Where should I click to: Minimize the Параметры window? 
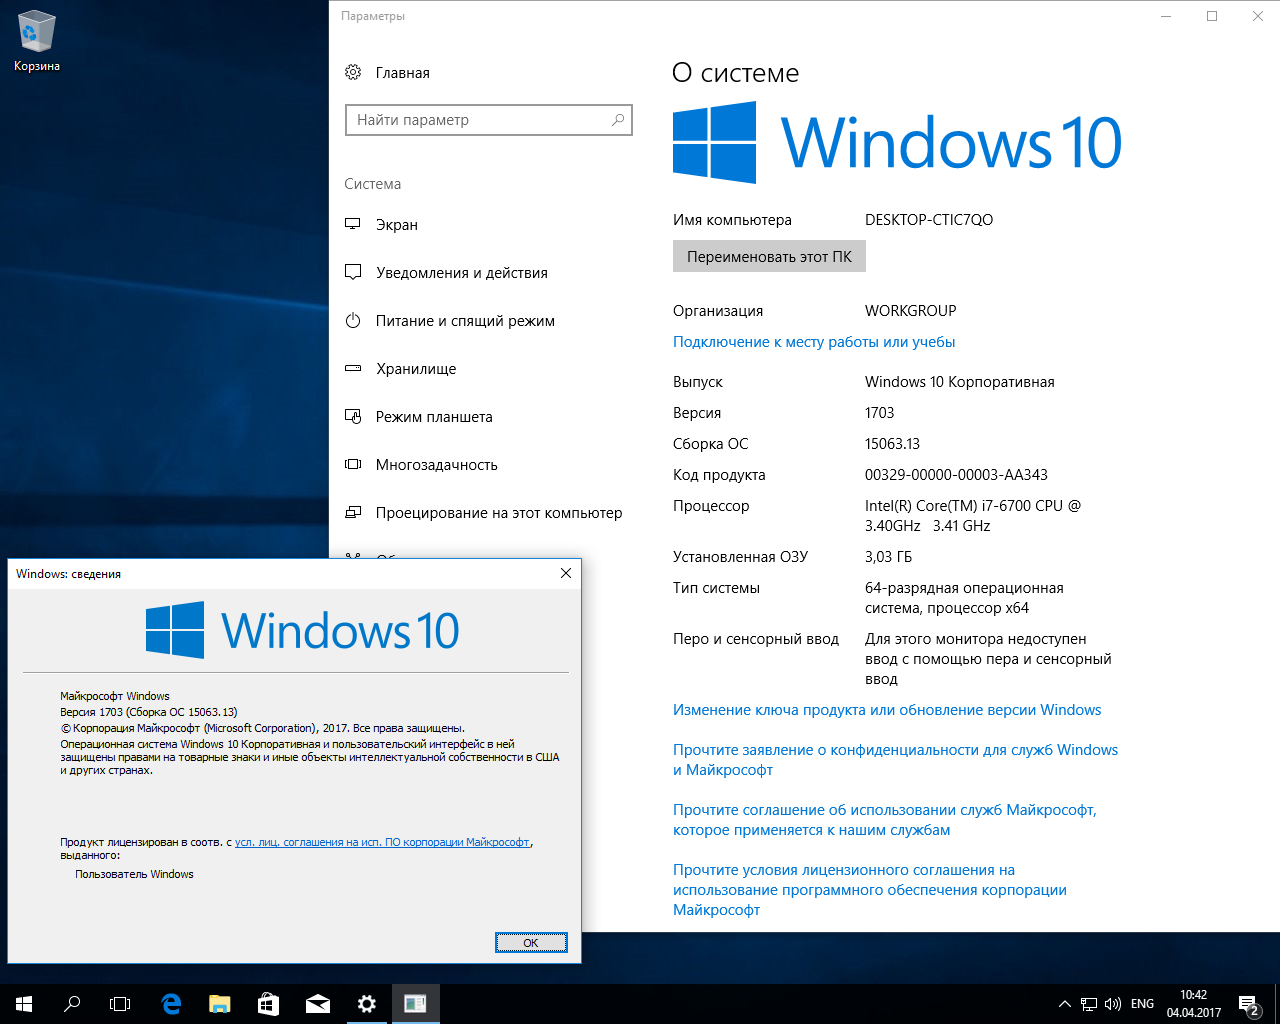(1166, 16)
